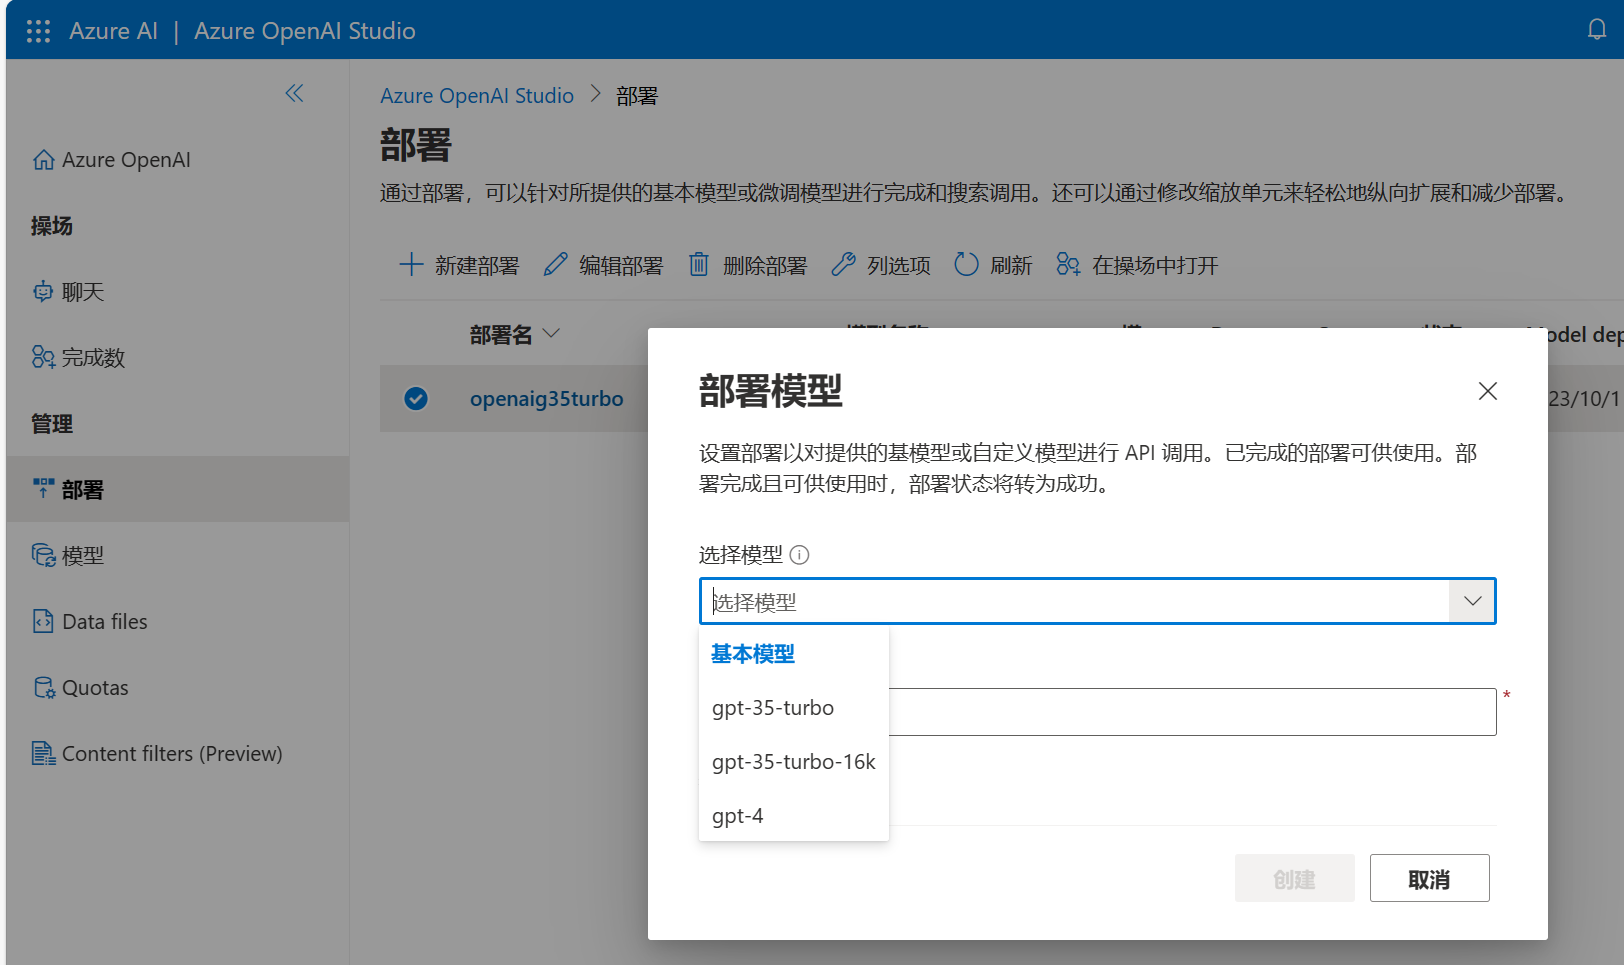
Task: Click the Data files icon in sidebar
Action: (43, 621)
